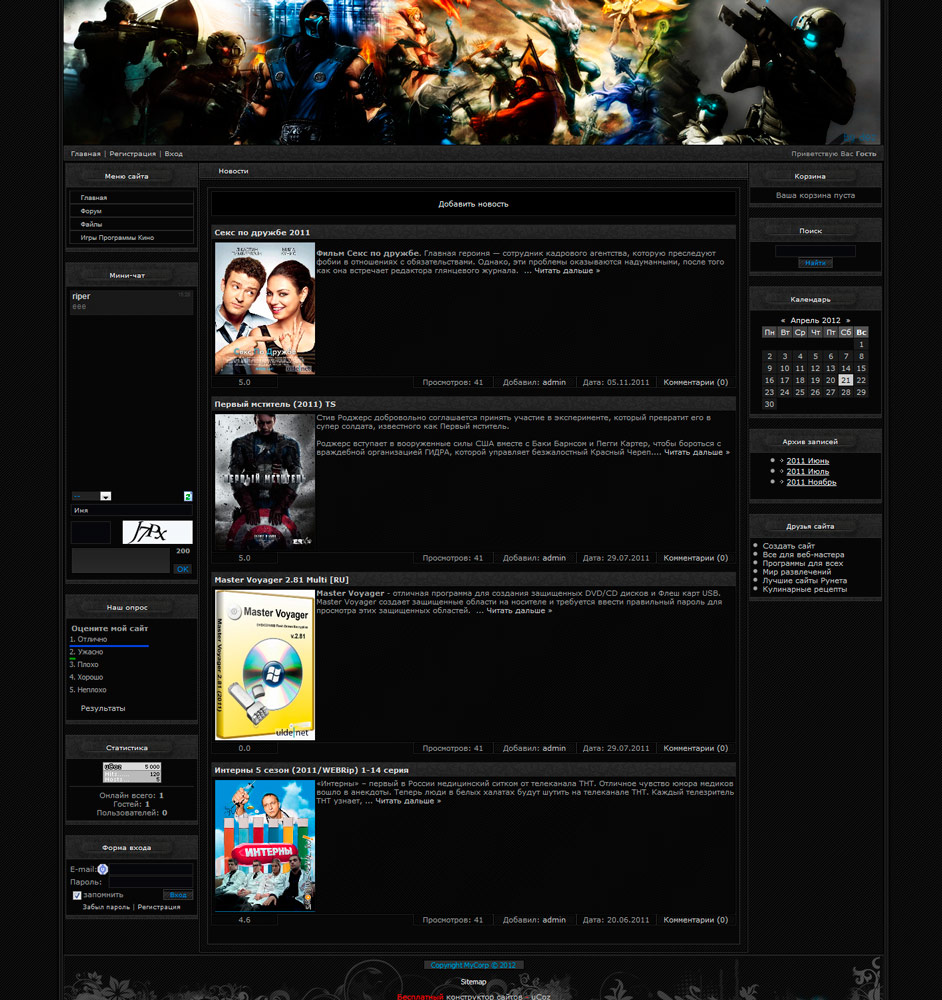Open the mini-chat auto-refresh dropdown
This screenshot has height=1000, width=942.
tap(91, 496)
